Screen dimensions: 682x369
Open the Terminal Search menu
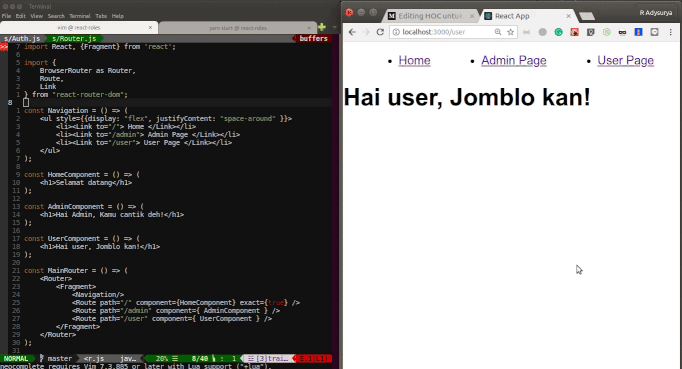click(x=56, y=16)
